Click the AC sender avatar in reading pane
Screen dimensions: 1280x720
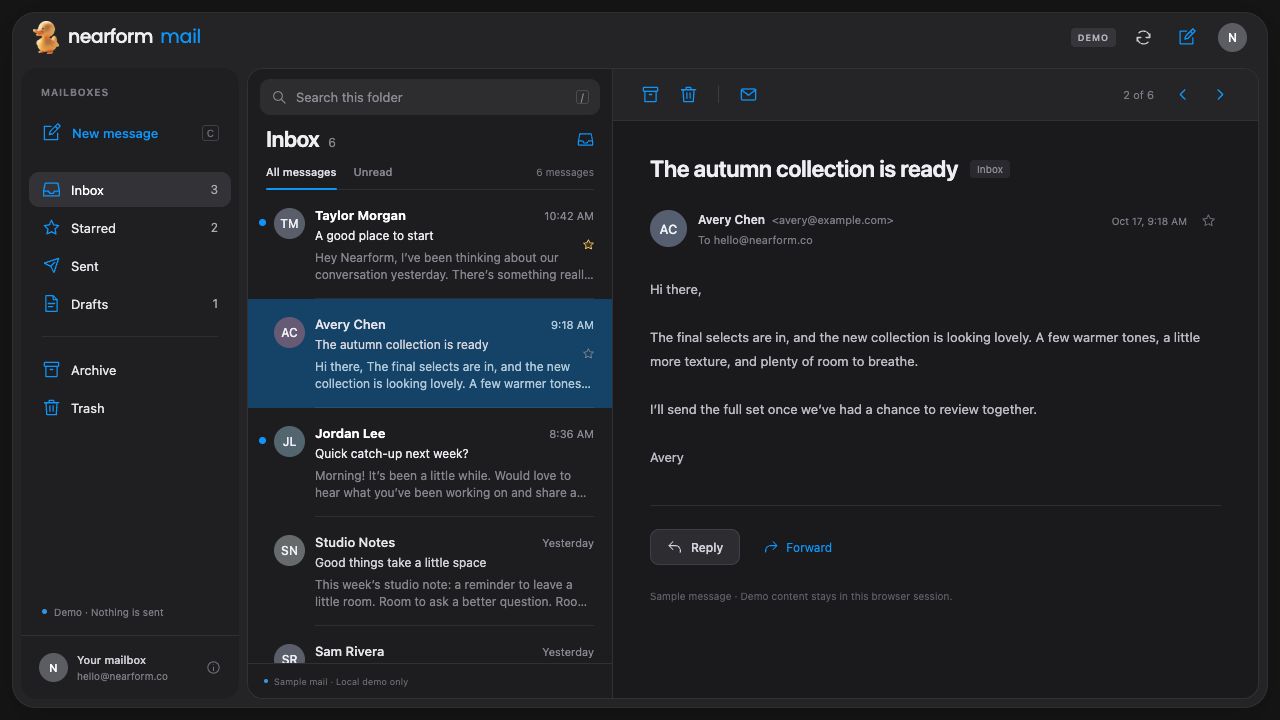click(x=668, y=229)
